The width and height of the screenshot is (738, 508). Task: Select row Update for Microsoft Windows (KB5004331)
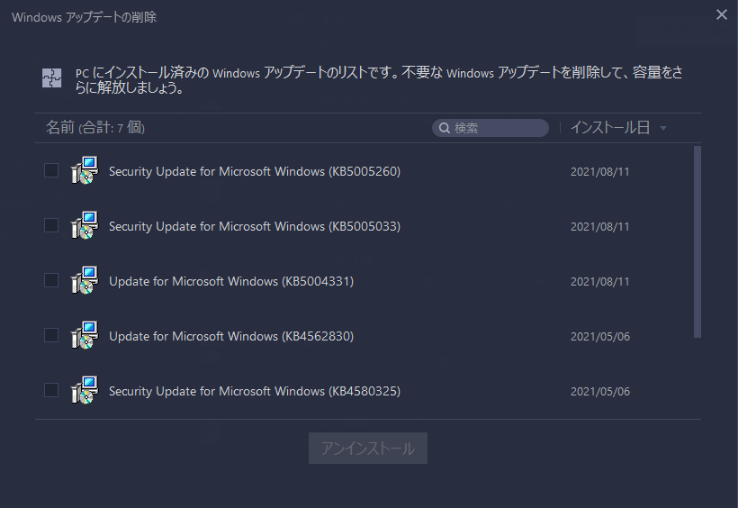(364, 281)
